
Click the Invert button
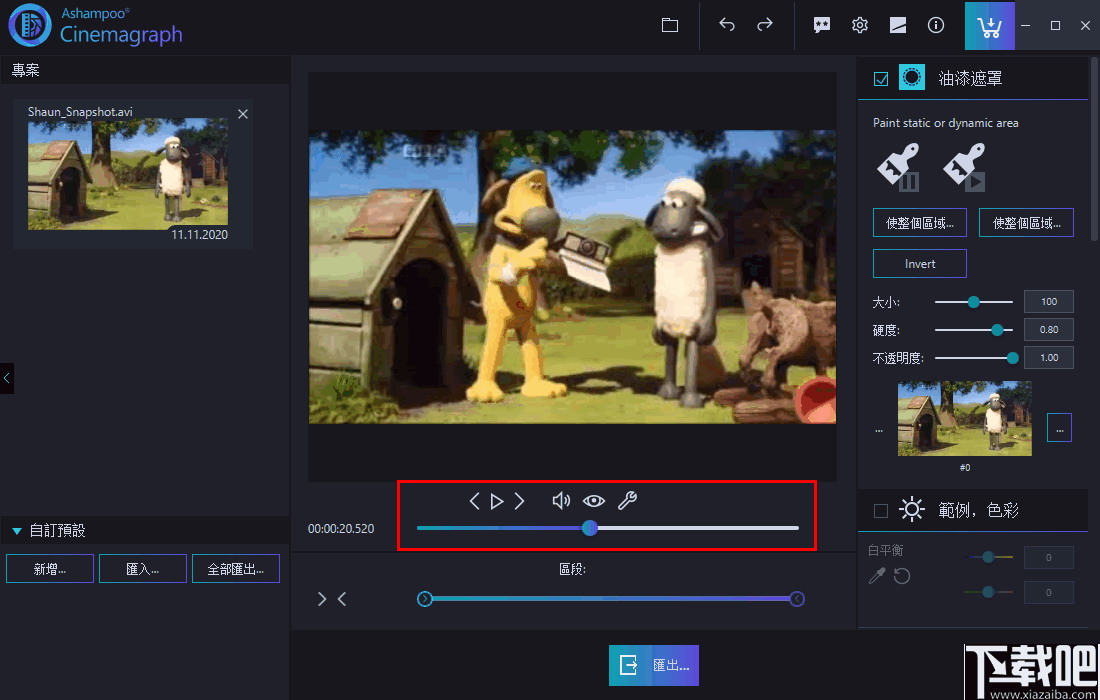pos(919,264)
